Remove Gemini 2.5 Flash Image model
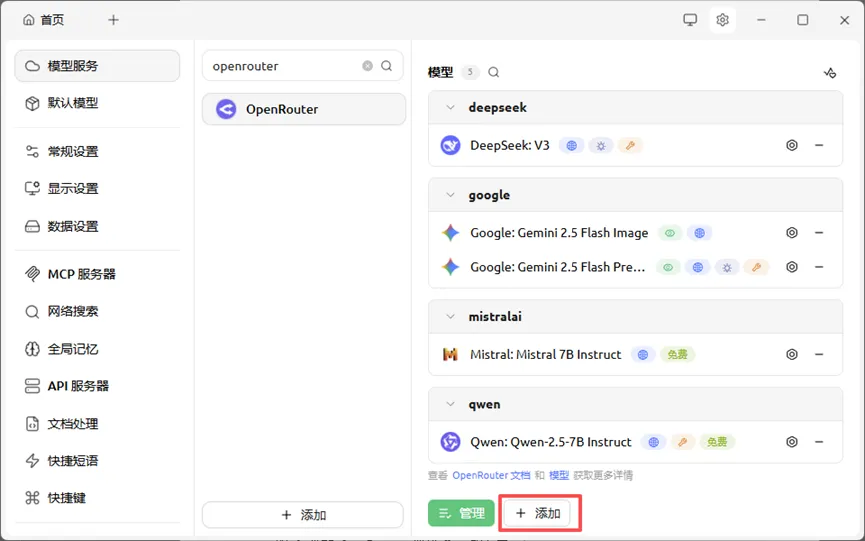Image resolution: width=865 pixels, height=541 pixels. pos(819,233)
